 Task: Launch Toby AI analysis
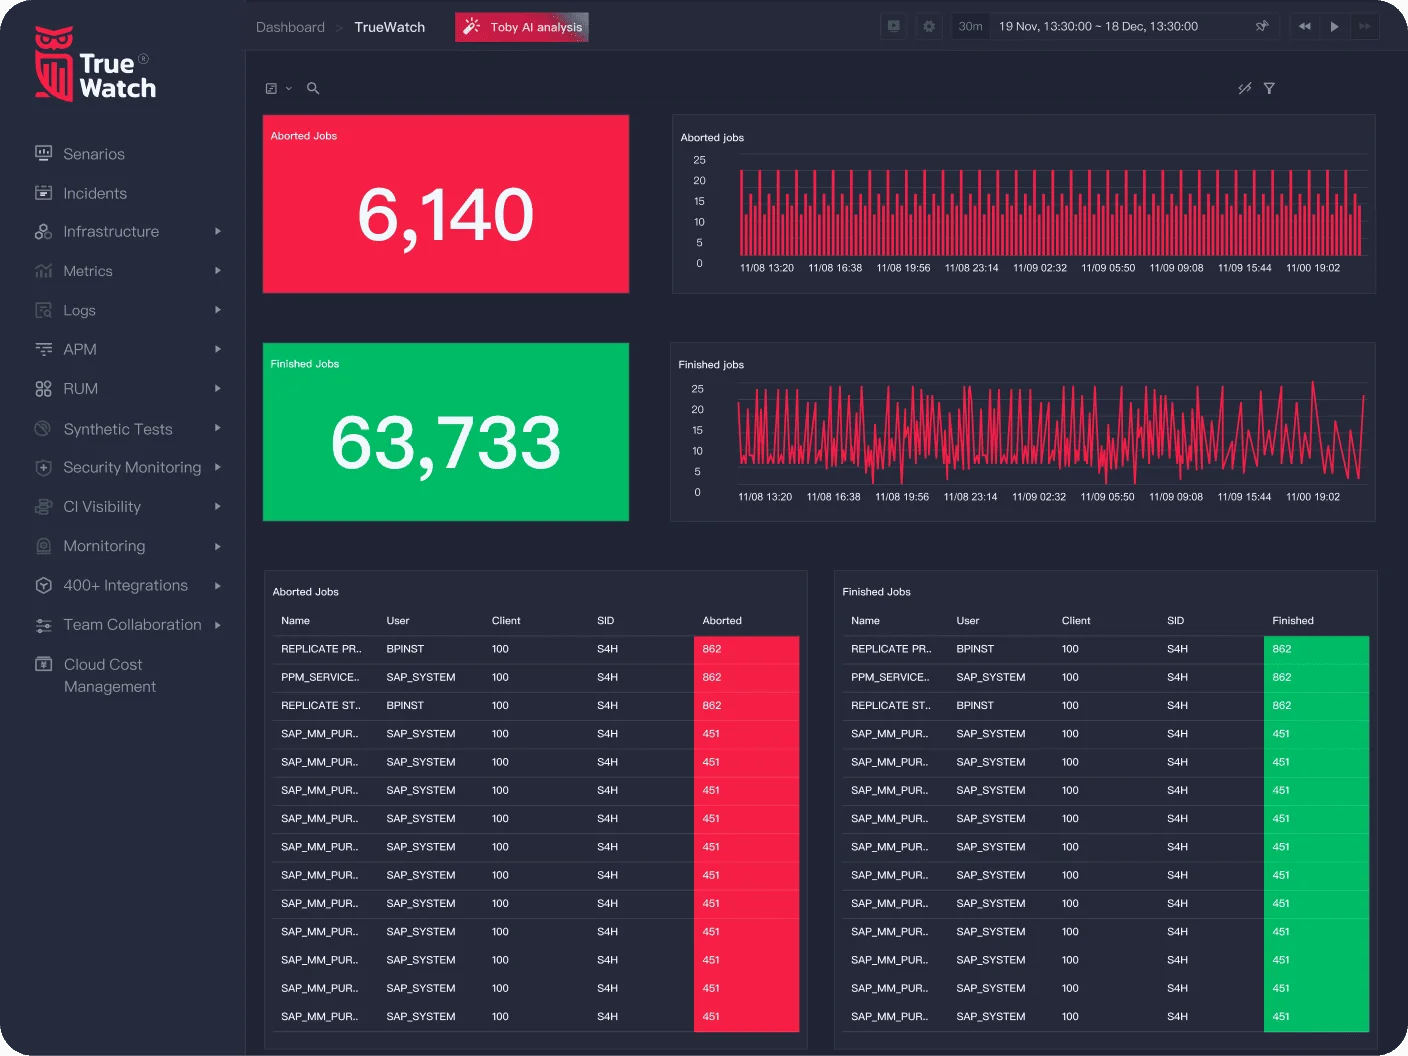pos(521,27)
